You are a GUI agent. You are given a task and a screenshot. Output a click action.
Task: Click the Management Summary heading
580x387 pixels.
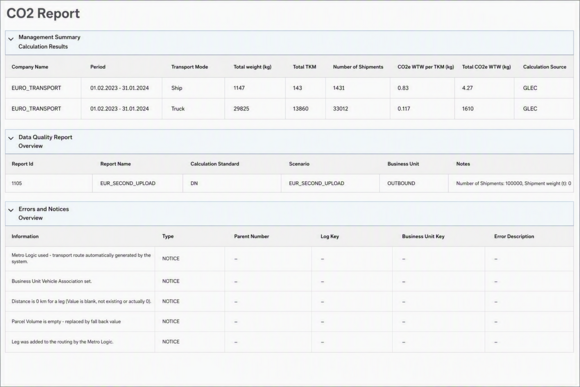[x=49, y=37]
